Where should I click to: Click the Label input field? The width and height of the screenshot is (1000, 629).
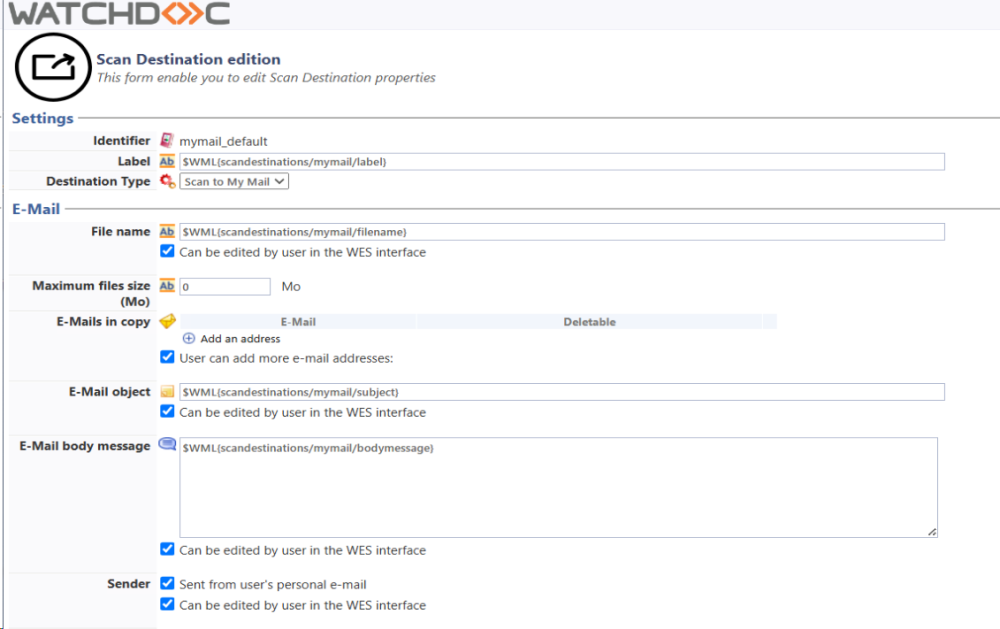[x=562, y=162]
